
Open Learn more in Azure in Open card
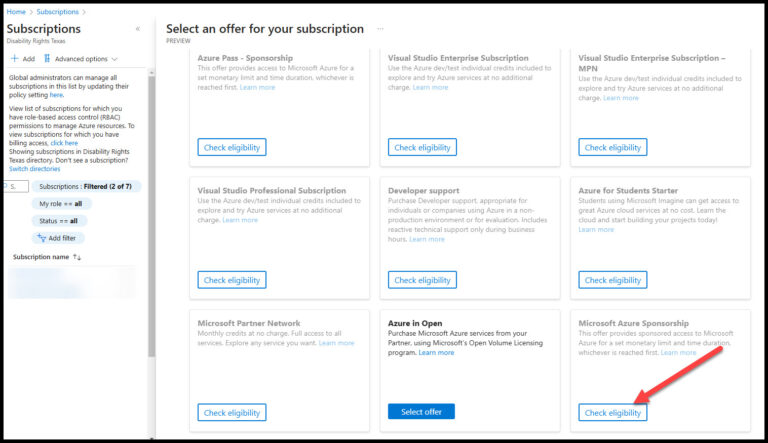[x=436, y=353]
